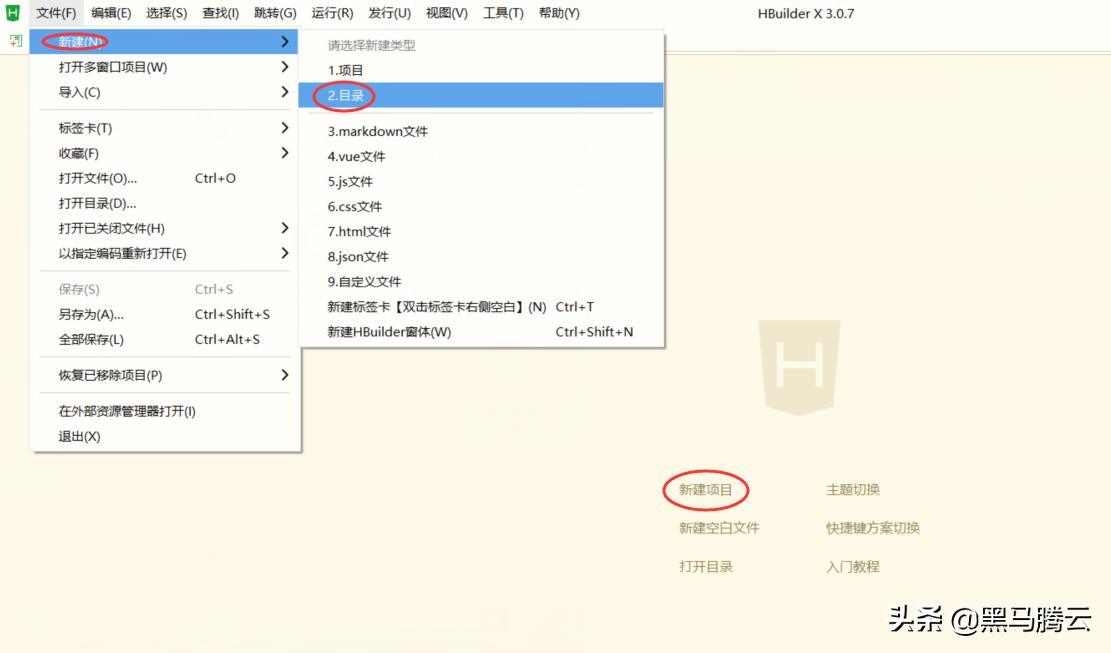Viewport: 1111px width, 653px height.
Task: Choose 退出(X) to quit HBuilder
Action: (x=164, y=437)
